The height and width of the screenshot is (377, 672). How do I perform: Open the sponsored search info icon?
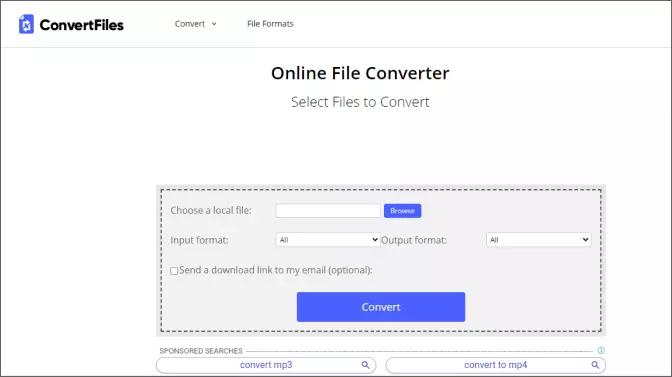601,350
